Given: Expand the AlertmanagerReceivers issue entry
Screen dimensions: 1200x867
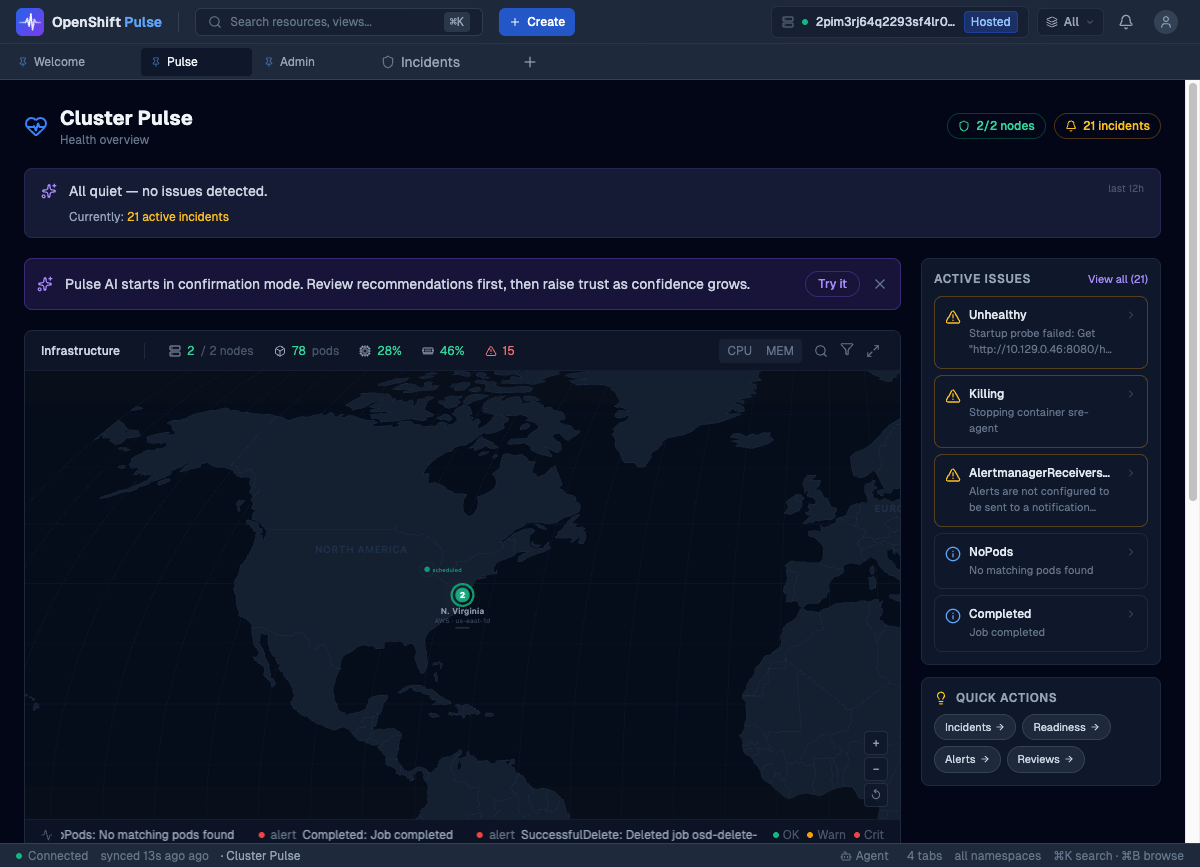Looking at the screenshot, I should (x=1040, y=490).
